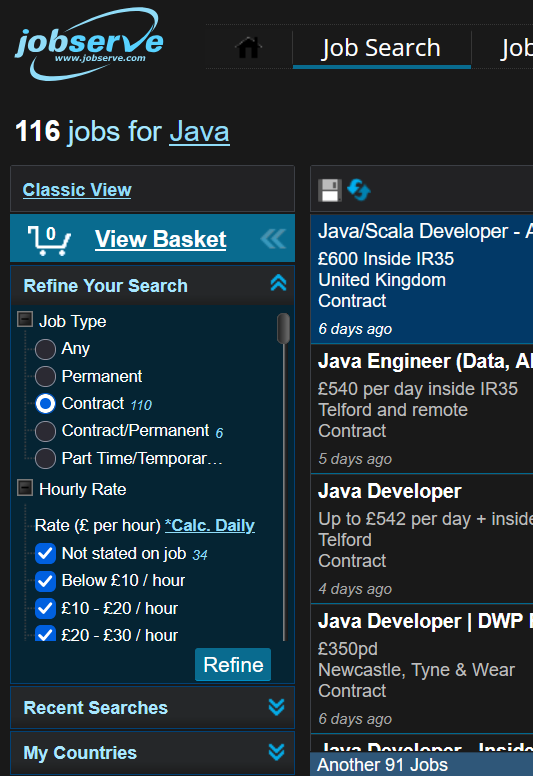Image resolution: width=533 pixels, height=776 pixels.
Task: Open View Basket link
Action: point(160,239)
